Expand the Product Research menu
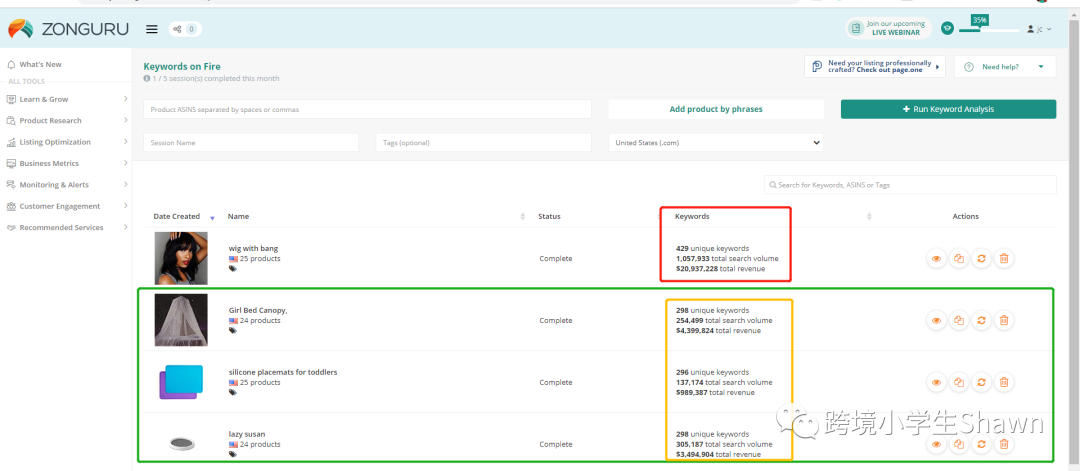Viewport: 1080px width, 471px height. [68, 121]
